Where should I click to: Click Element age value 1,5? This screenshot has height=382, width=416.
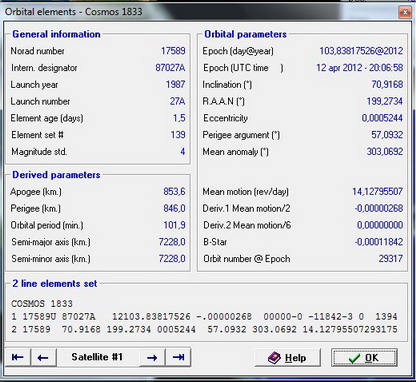(179, 118)
